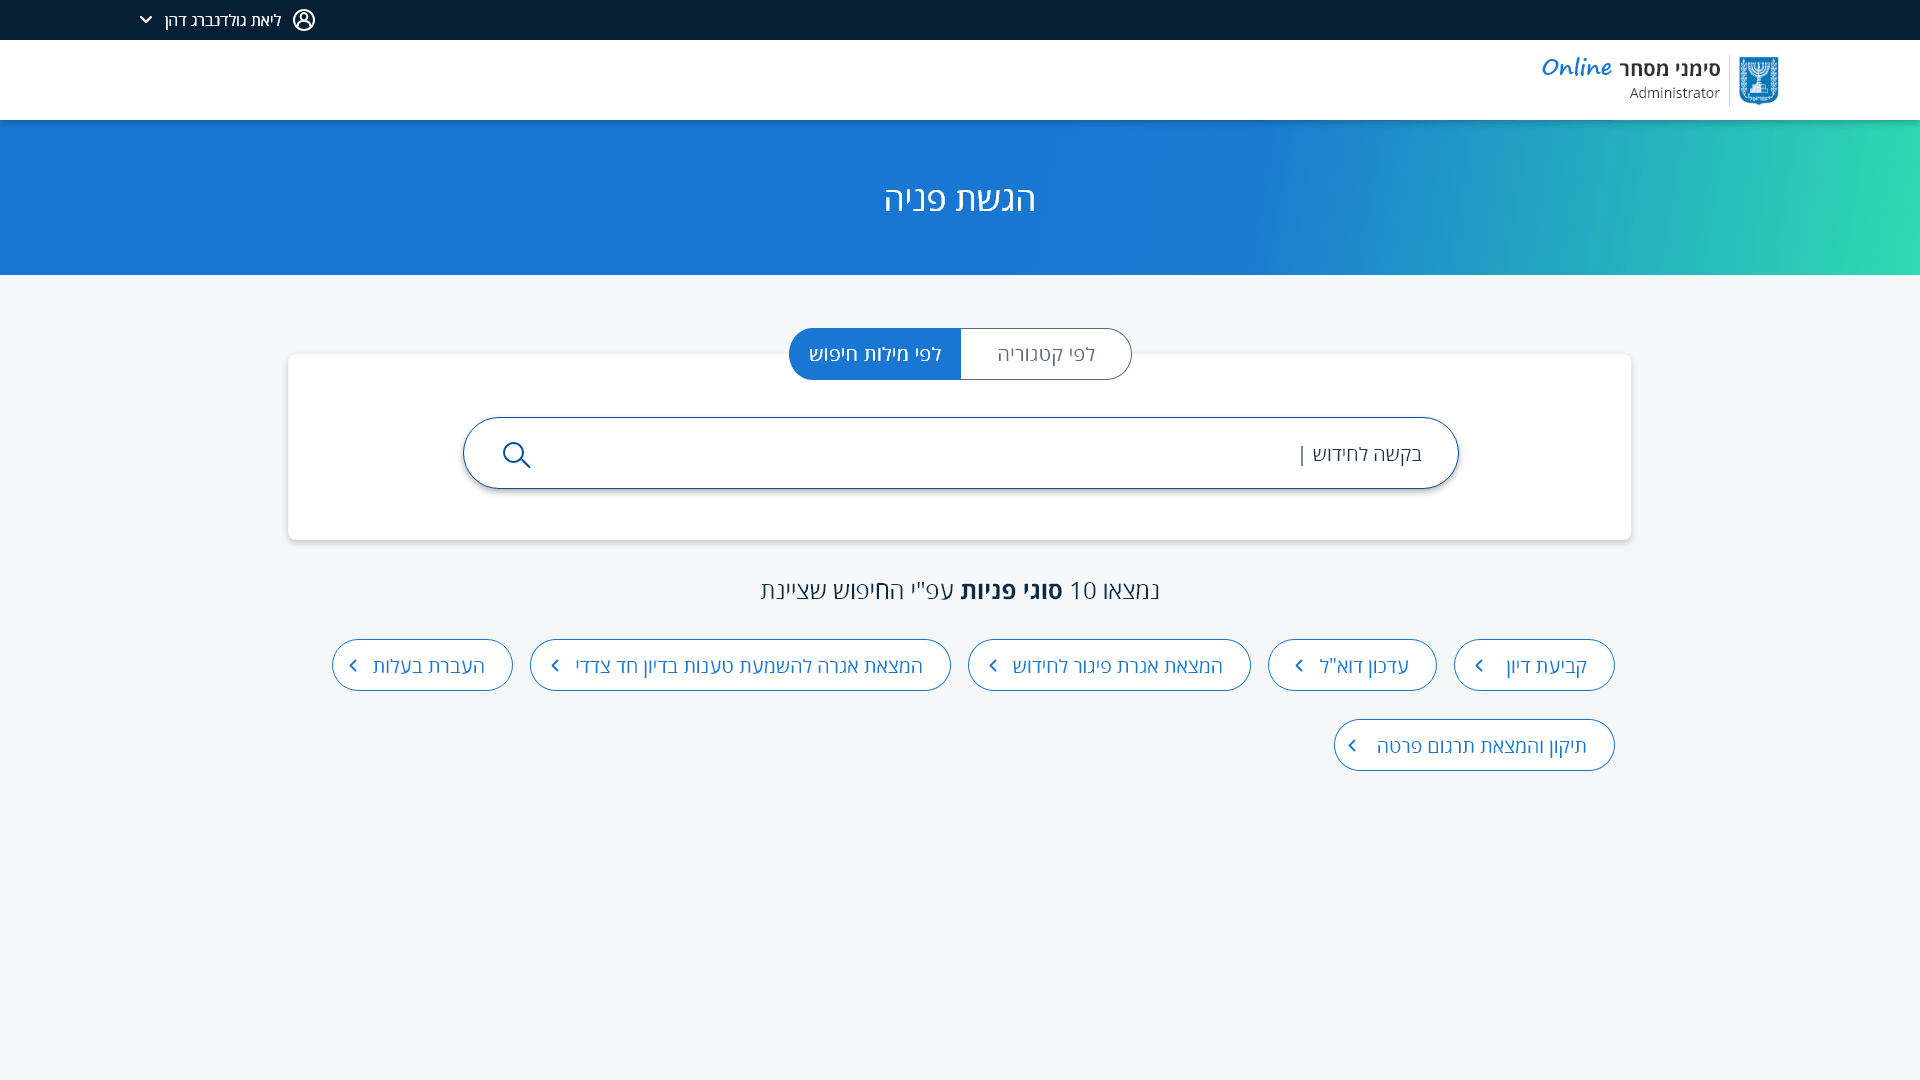Choose המצאת אגרת פיגור לחידוש request

pos(1117,666)
